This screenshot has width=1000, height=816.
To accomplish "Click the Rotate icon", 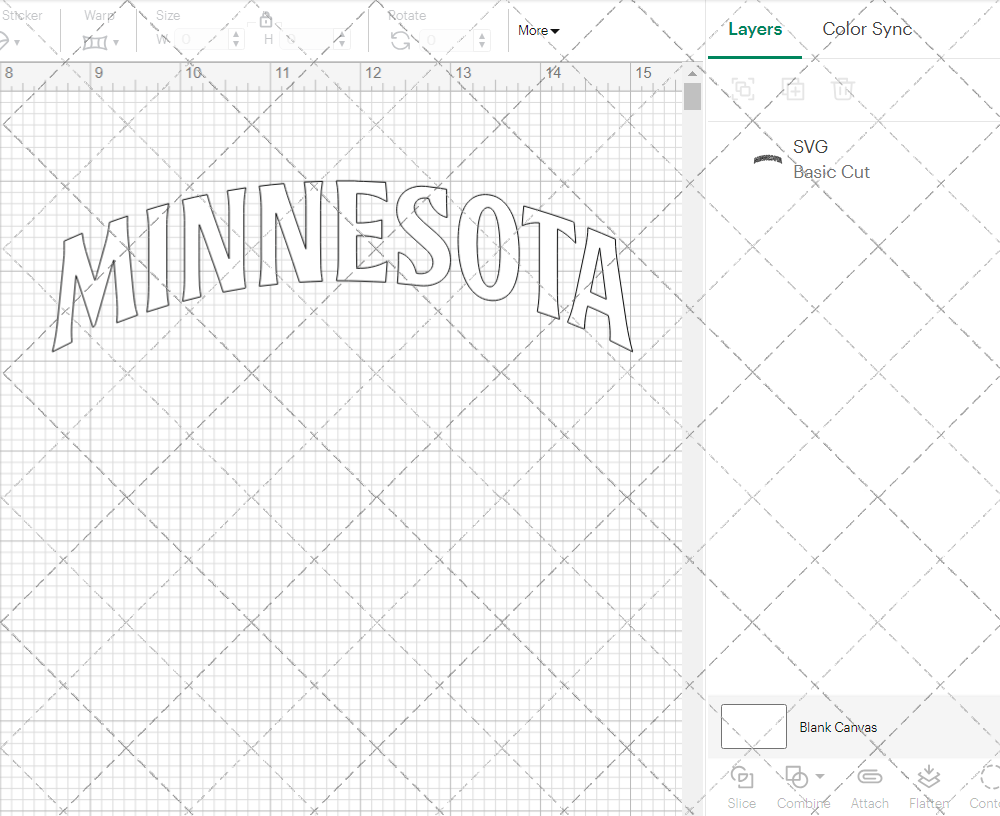I will pos(401,41).
